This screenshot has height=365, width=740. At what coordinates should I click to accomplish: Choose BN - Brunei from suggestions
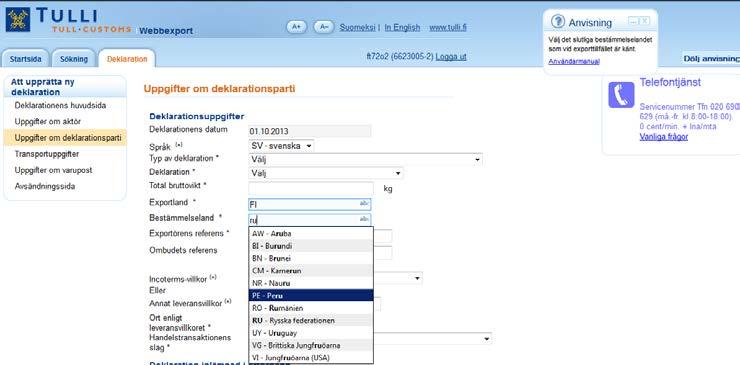(311, 258)
